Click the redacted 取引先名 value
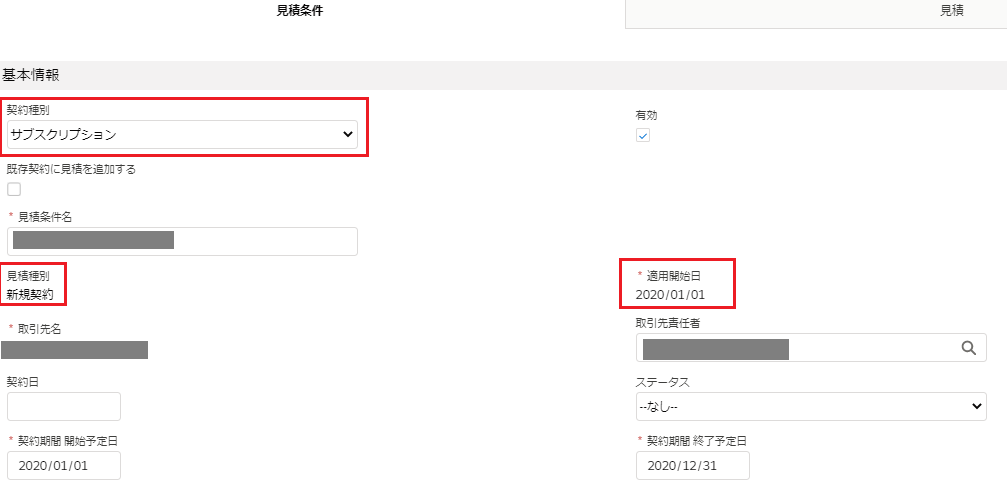Image resolution: width=1007 pixels, height=480 pixels. click(75, 349)
